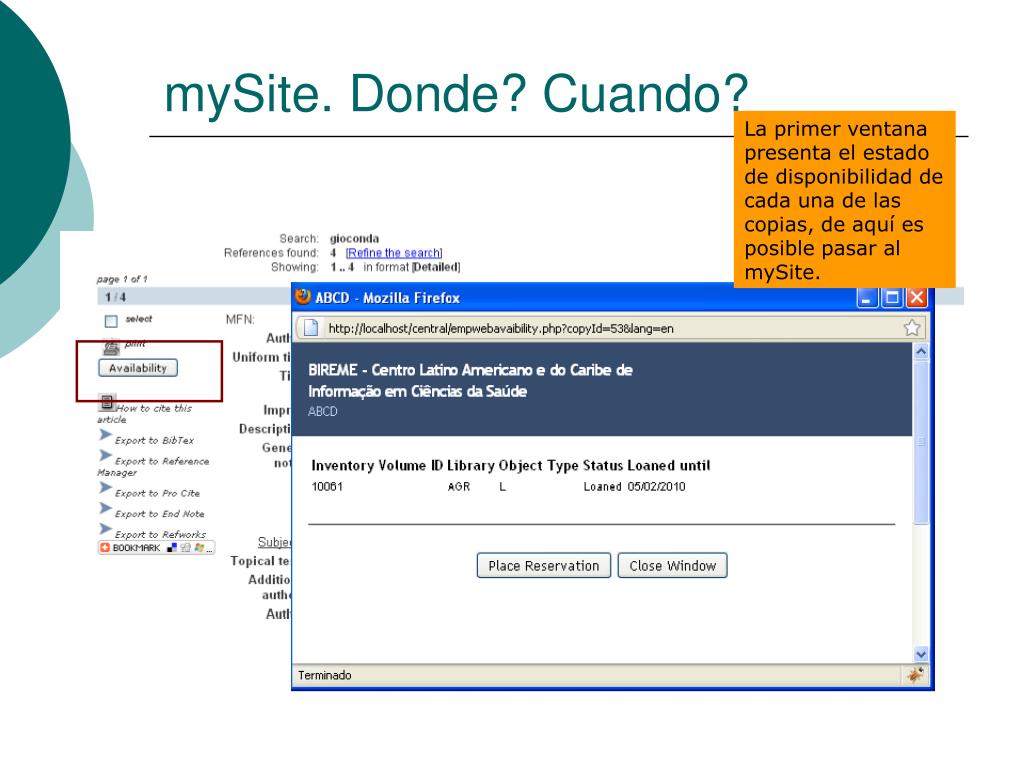Click Place Reservation button
The image size is (1024, 768).
(543, 566)
